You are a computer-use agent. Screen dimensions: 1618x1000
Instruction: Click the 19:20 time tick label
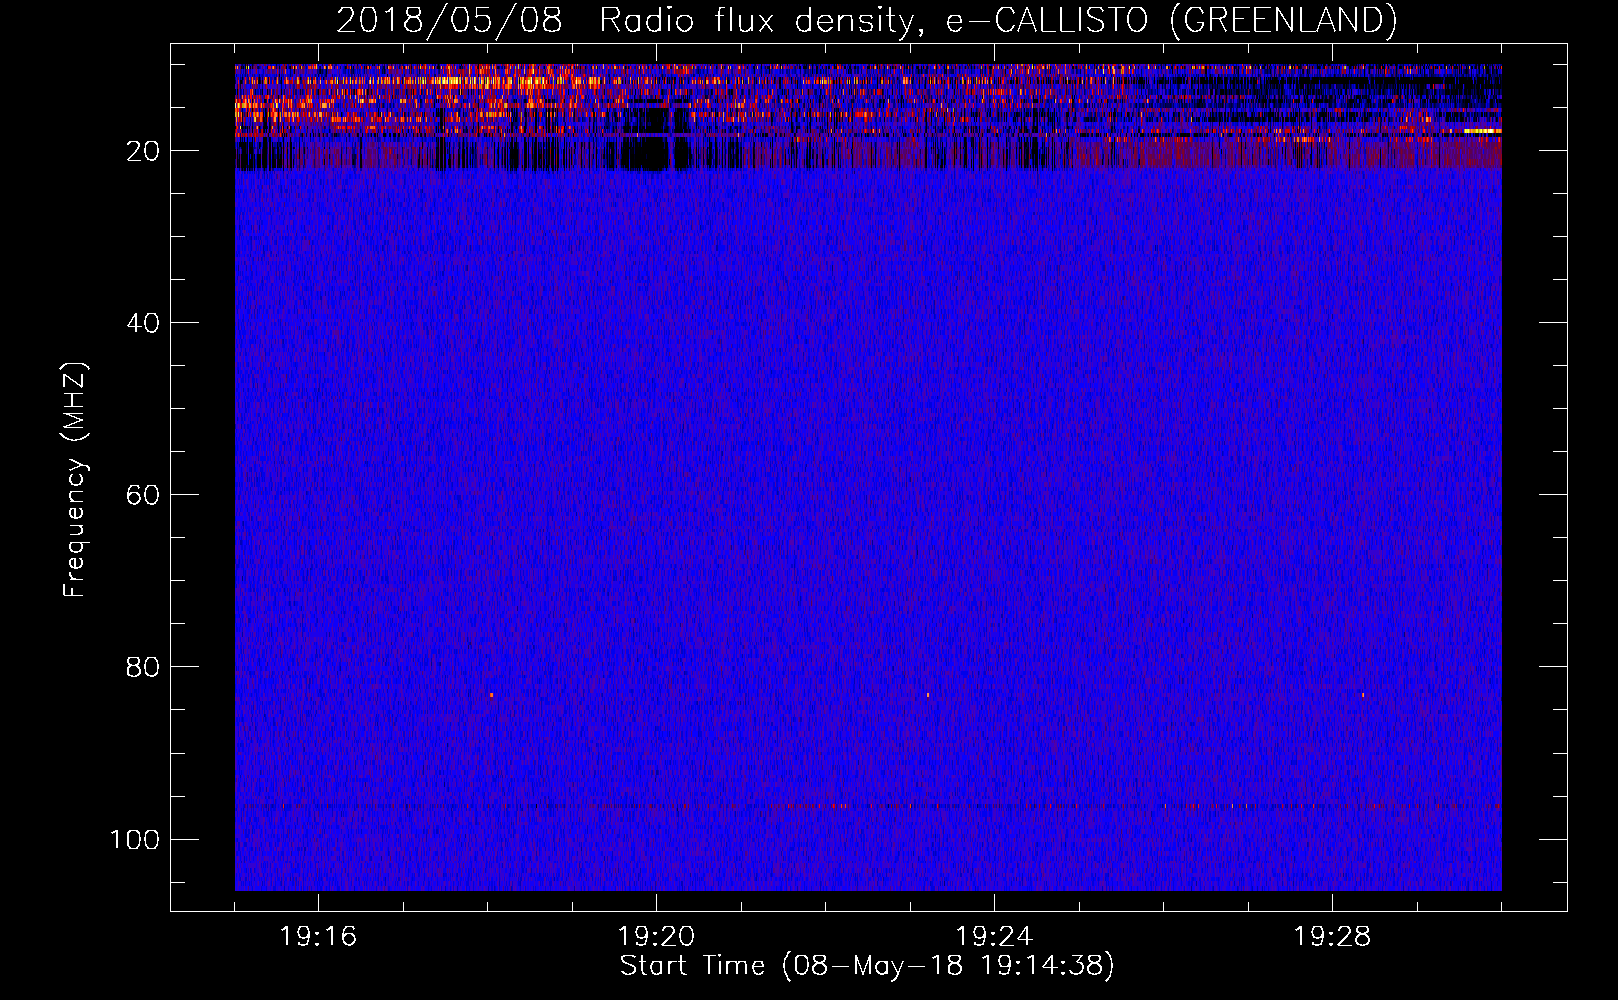coord(656,937)
